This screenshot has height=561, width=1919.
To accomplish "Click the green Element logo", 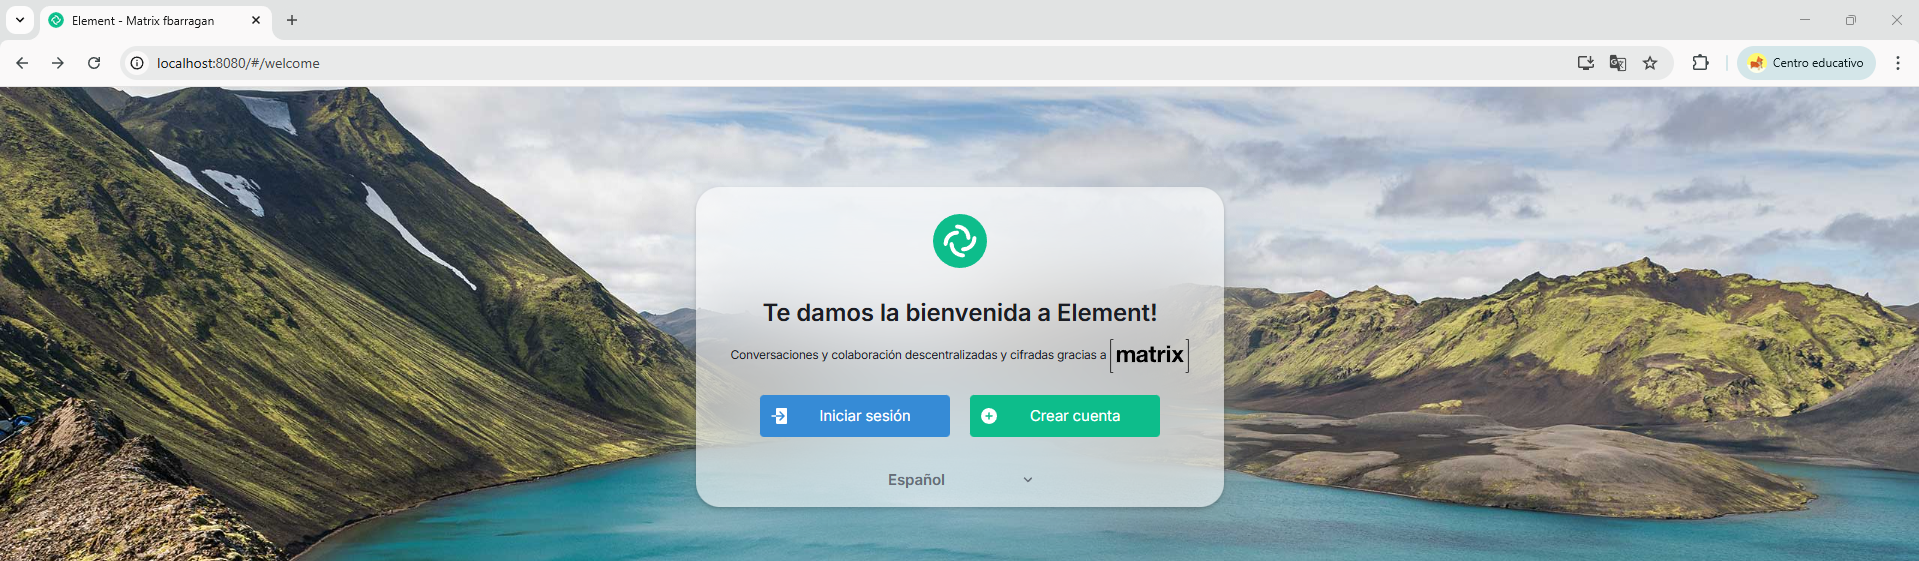I will (x=960, y=241).
